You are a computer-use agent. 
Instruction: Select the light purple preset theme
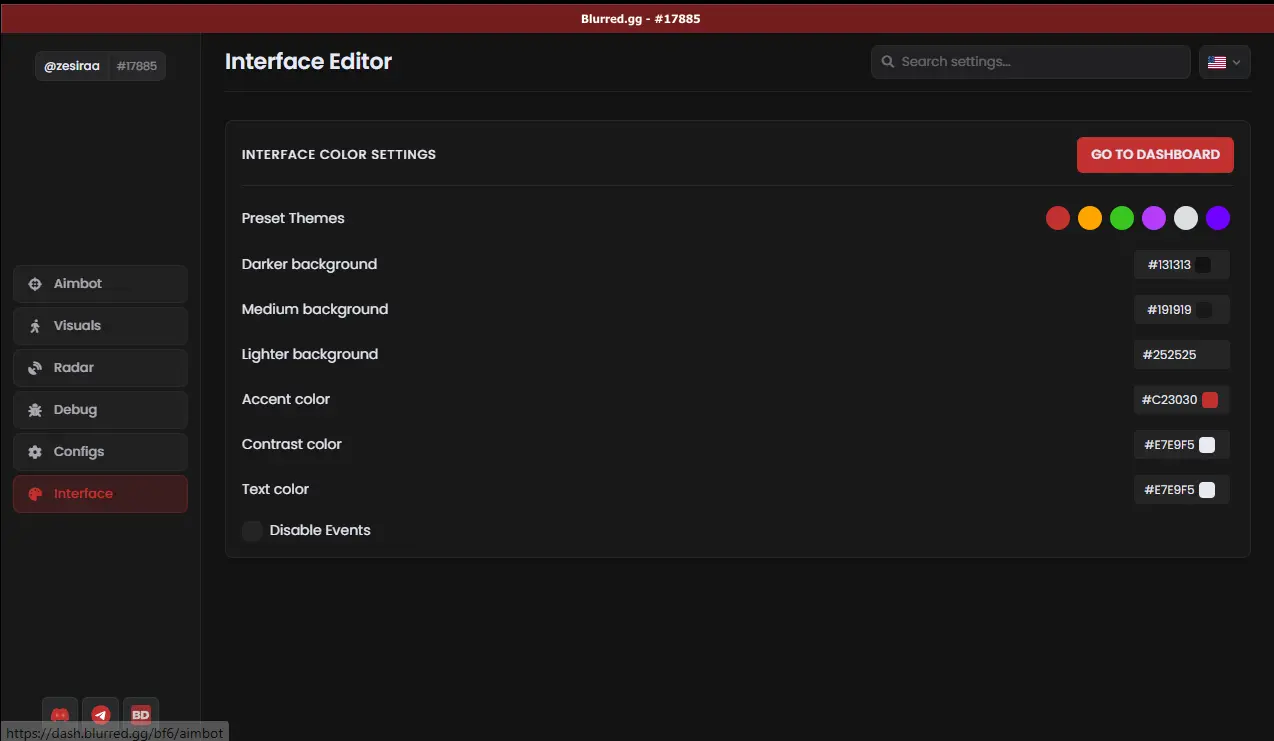click(1154, 218)
